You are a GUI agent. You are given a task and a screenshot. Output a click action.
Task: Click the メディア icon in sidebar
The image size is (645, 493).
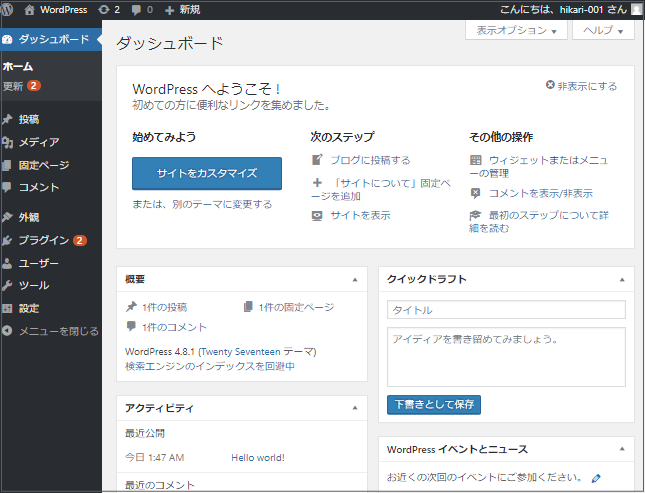click(x=7, y=142)
